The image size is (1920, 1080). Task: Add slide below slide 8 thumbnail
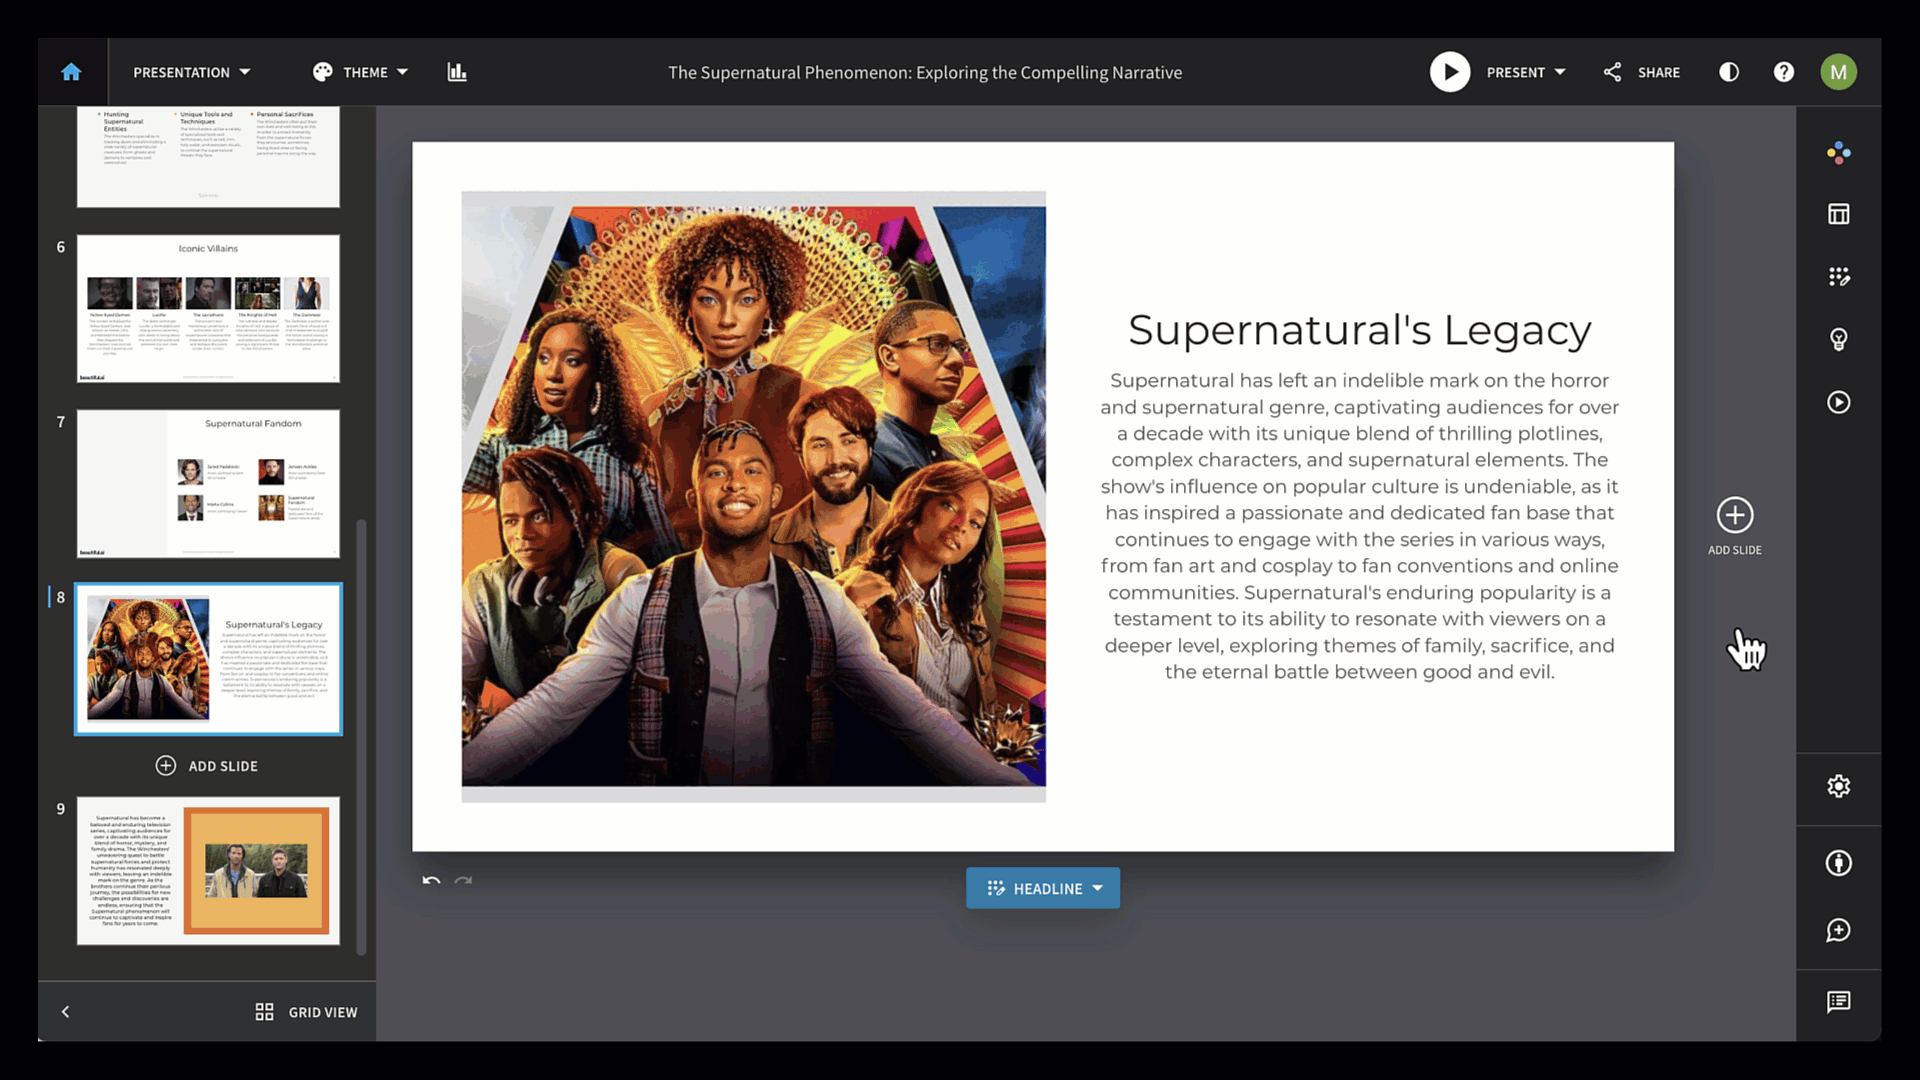pyautogui.click(x=207, y=766)
